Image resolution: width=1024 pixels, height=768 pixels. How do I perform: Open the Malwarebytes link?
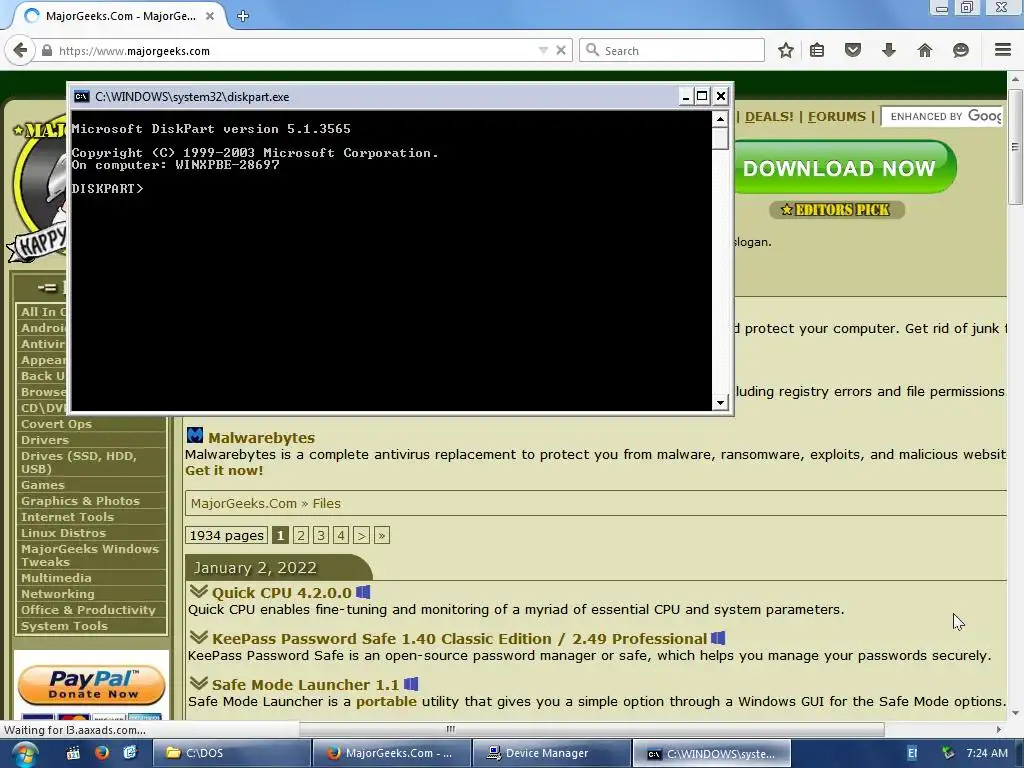pos(261,438)
